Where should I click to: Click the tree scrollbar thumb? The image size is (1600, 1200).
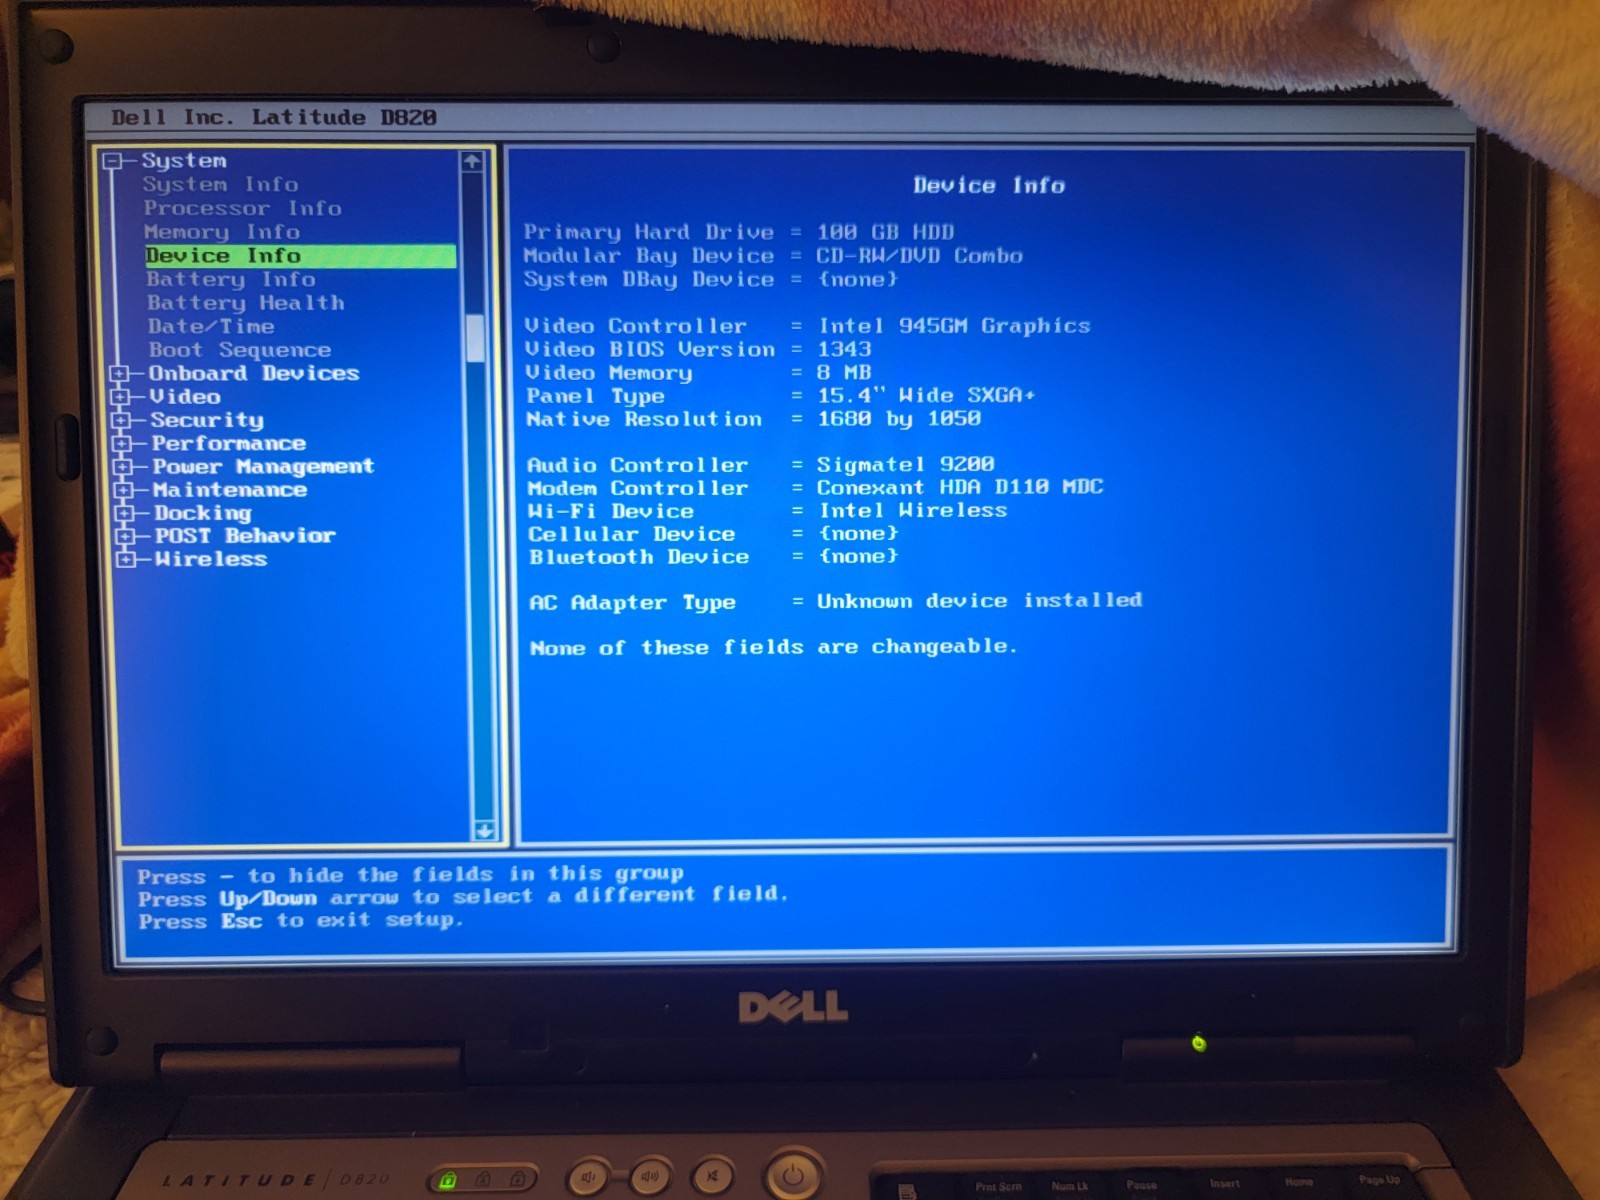pos(476,338)
